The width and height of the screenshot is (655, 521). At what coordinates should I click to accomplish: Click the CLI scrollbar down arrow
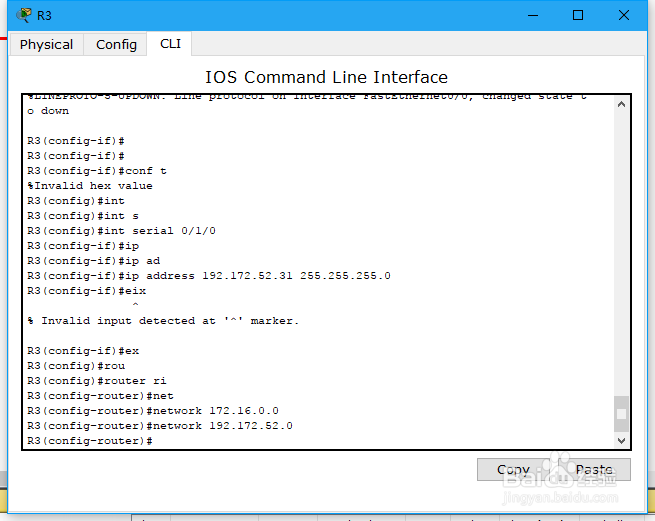(x=622, y=440)
